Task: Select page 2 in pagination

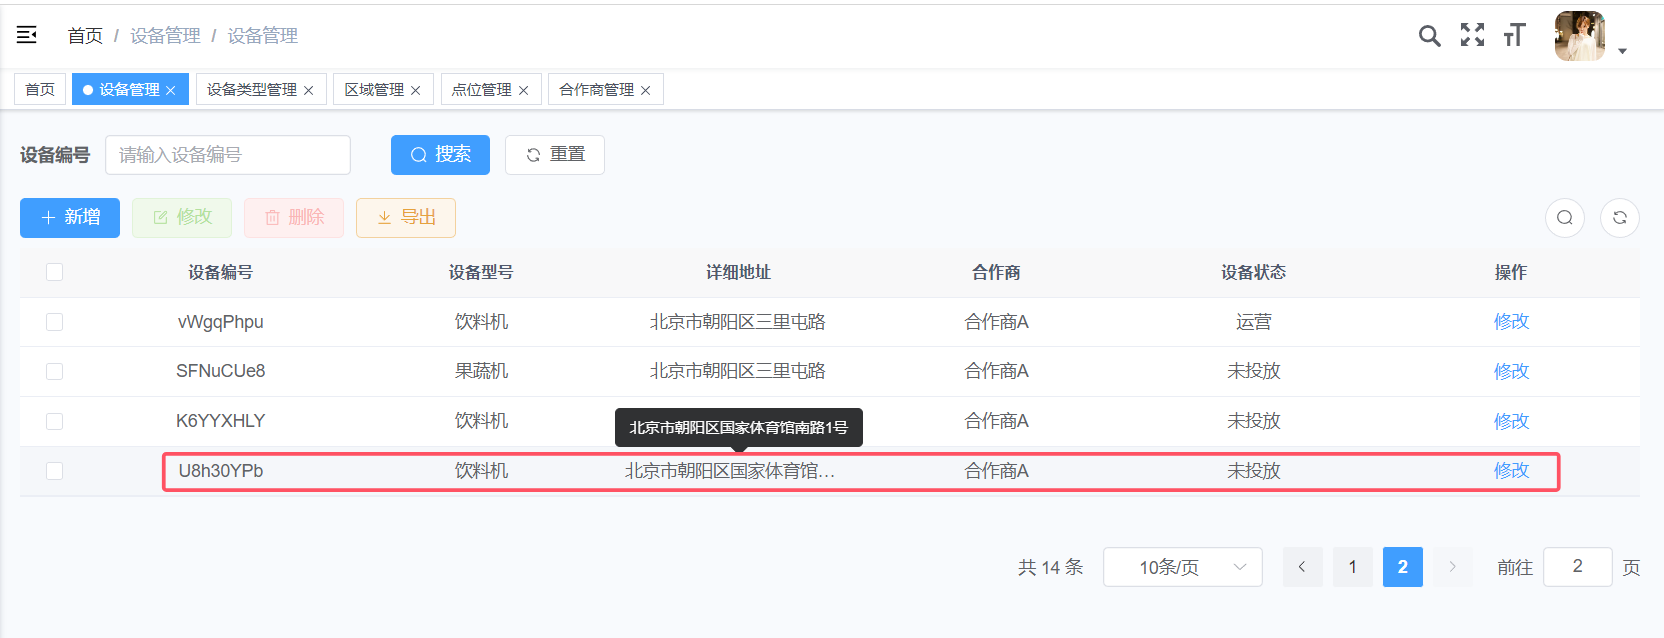Action: (x=1403, y=567)
